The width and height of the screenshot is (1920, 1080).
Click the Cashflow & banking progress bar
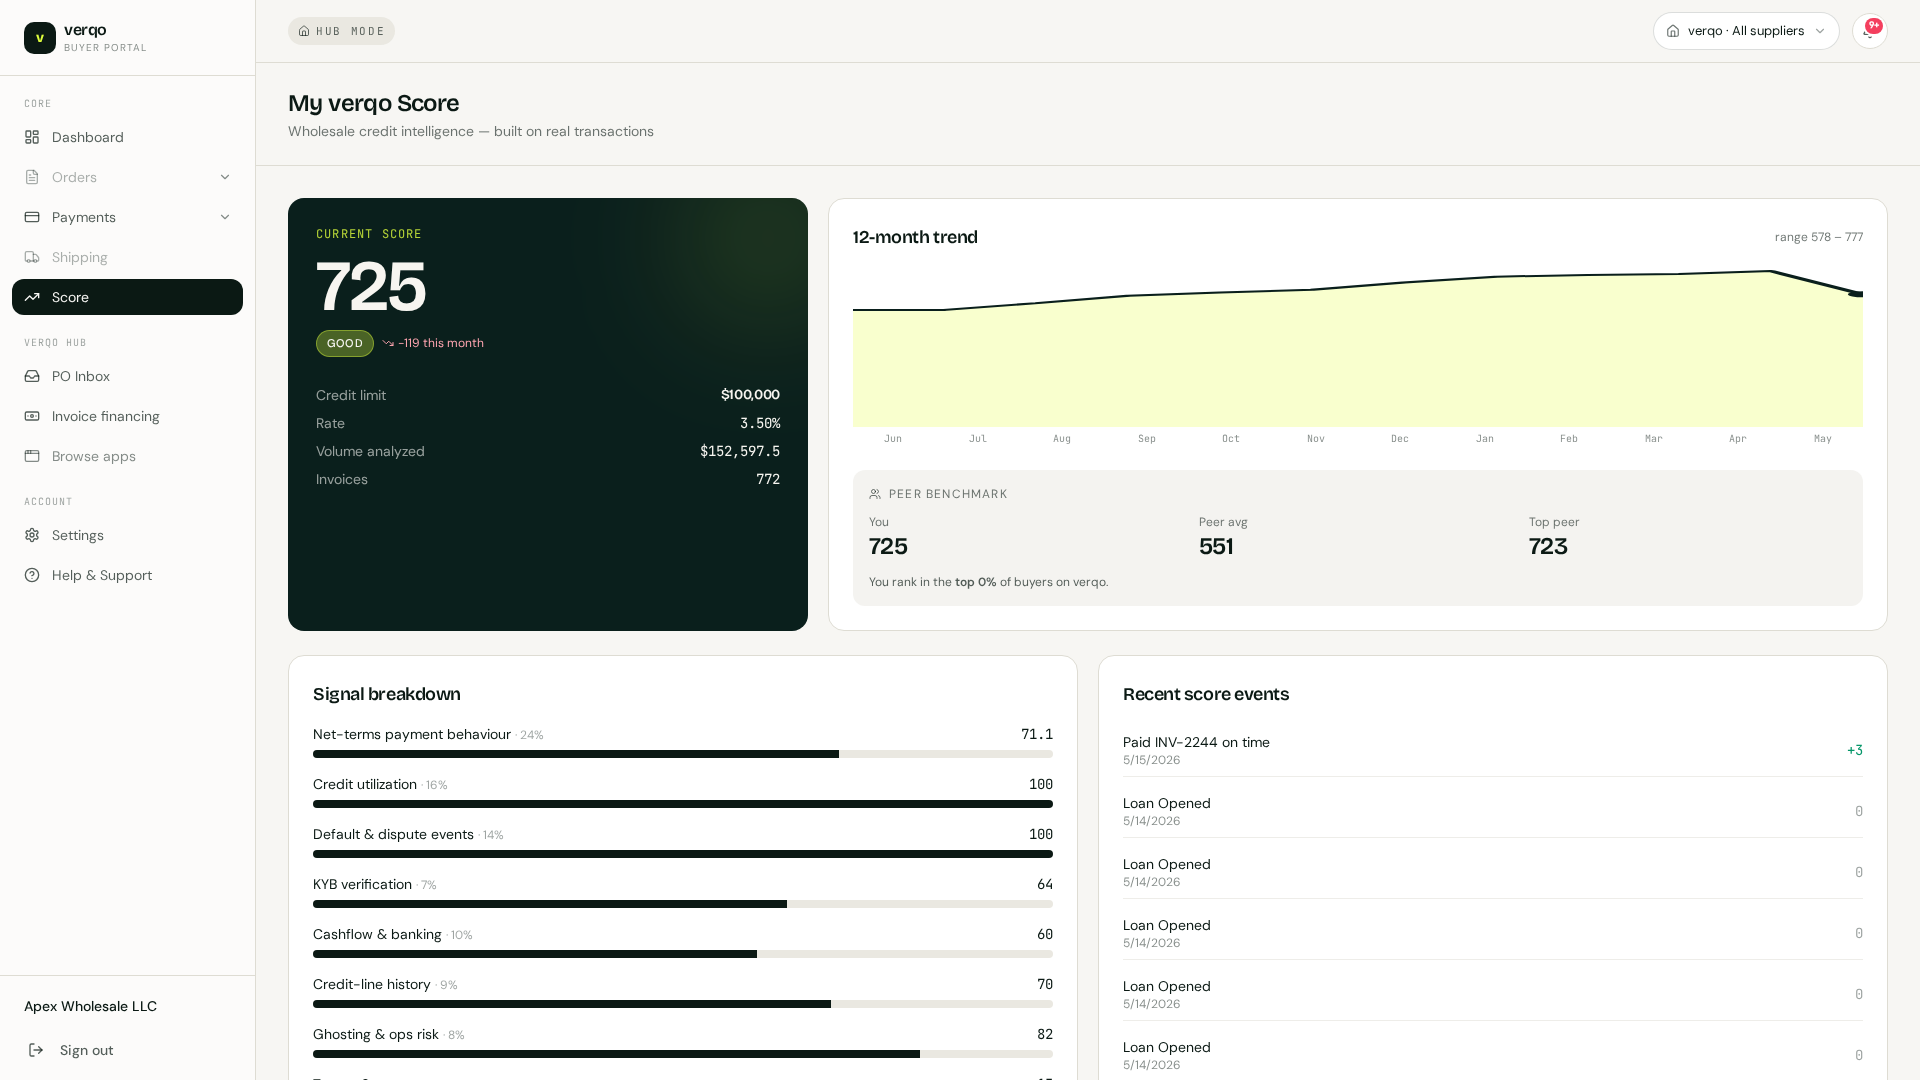(x=683, y=954)
